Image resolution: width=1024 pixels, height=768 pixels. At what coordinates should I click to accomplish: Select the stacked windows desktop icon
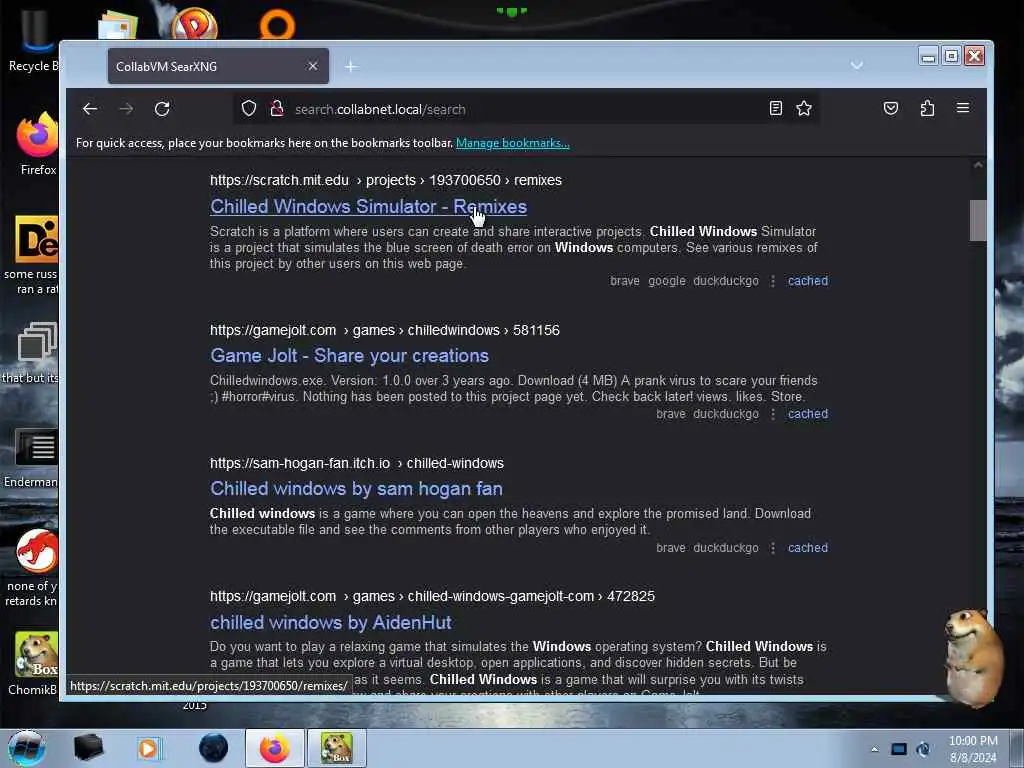coord(33,353)
